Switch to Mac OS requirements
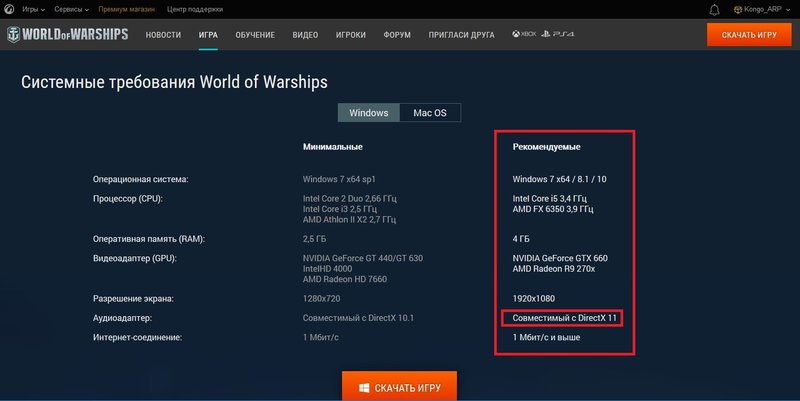 tap(430, 113)
